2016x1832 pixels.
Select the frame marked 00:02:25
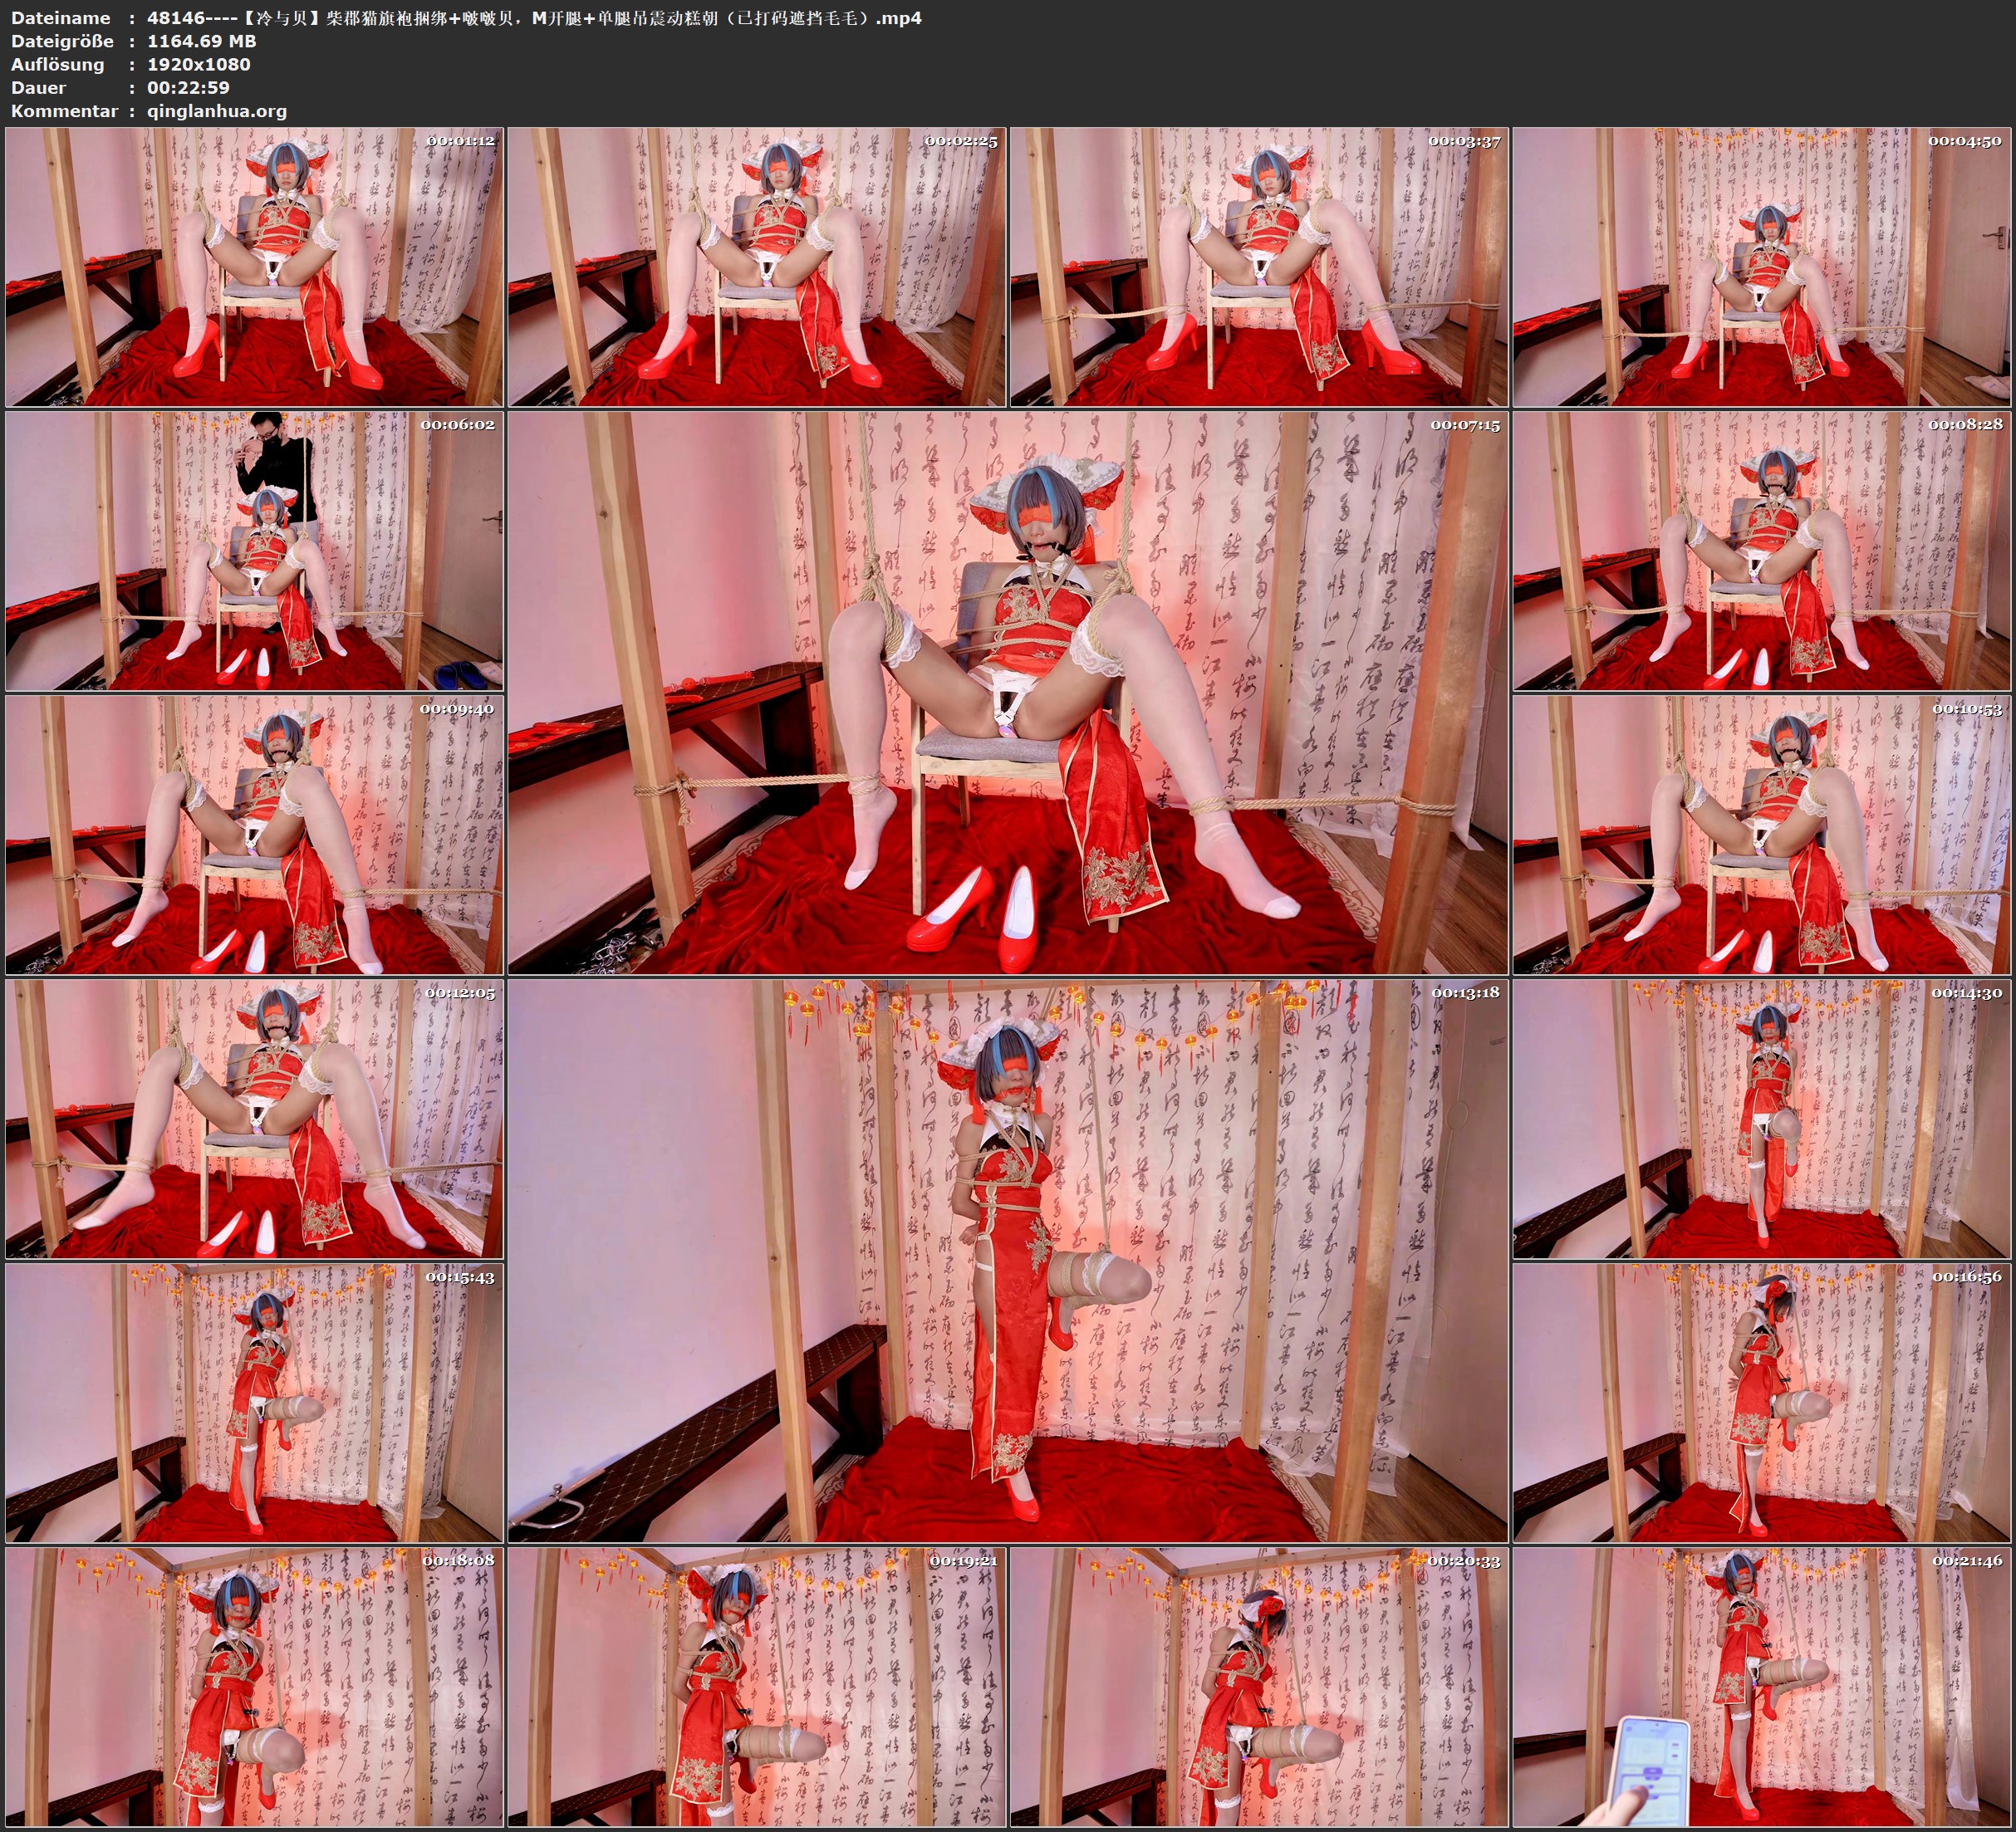(757, 267)
